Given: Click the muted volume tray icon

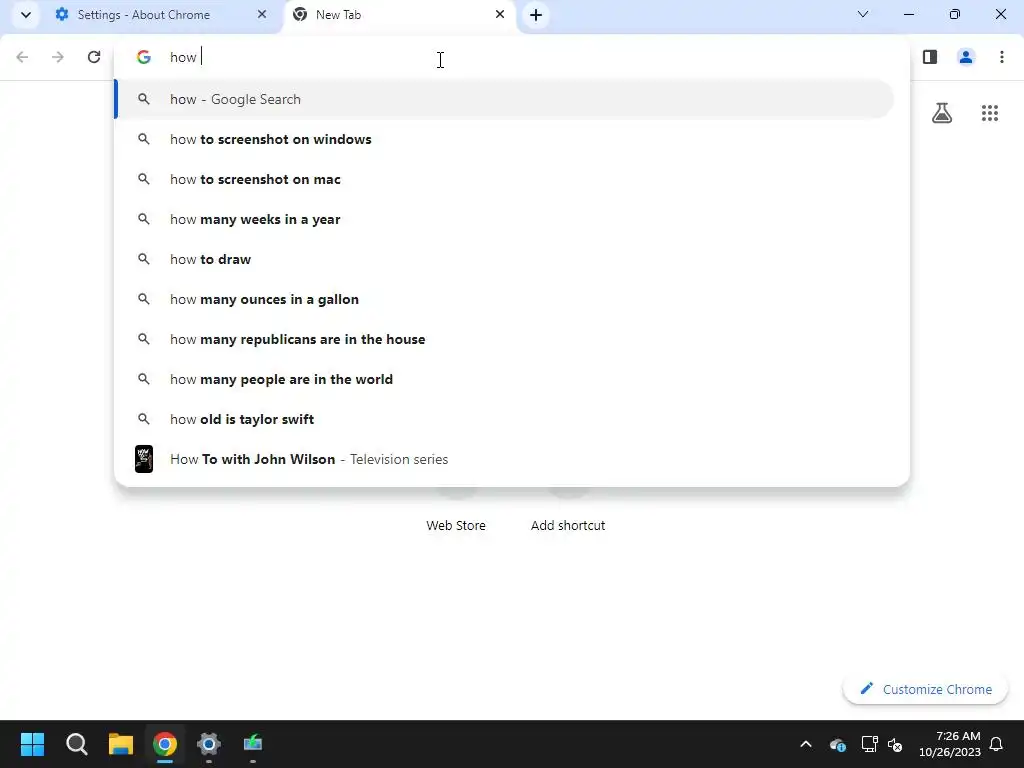Looking at the screenshot, I should click(x=895, y=744).
